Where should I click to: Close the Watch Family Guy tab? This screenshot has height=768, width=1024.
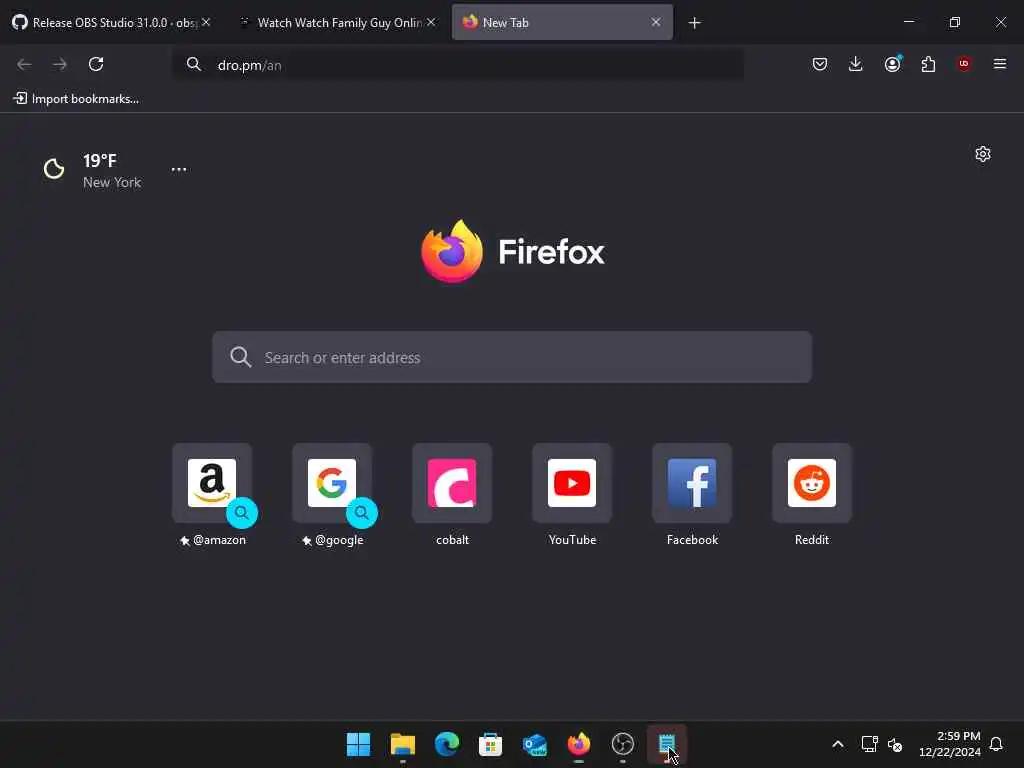pyautogui.click(x=431, y=22)
